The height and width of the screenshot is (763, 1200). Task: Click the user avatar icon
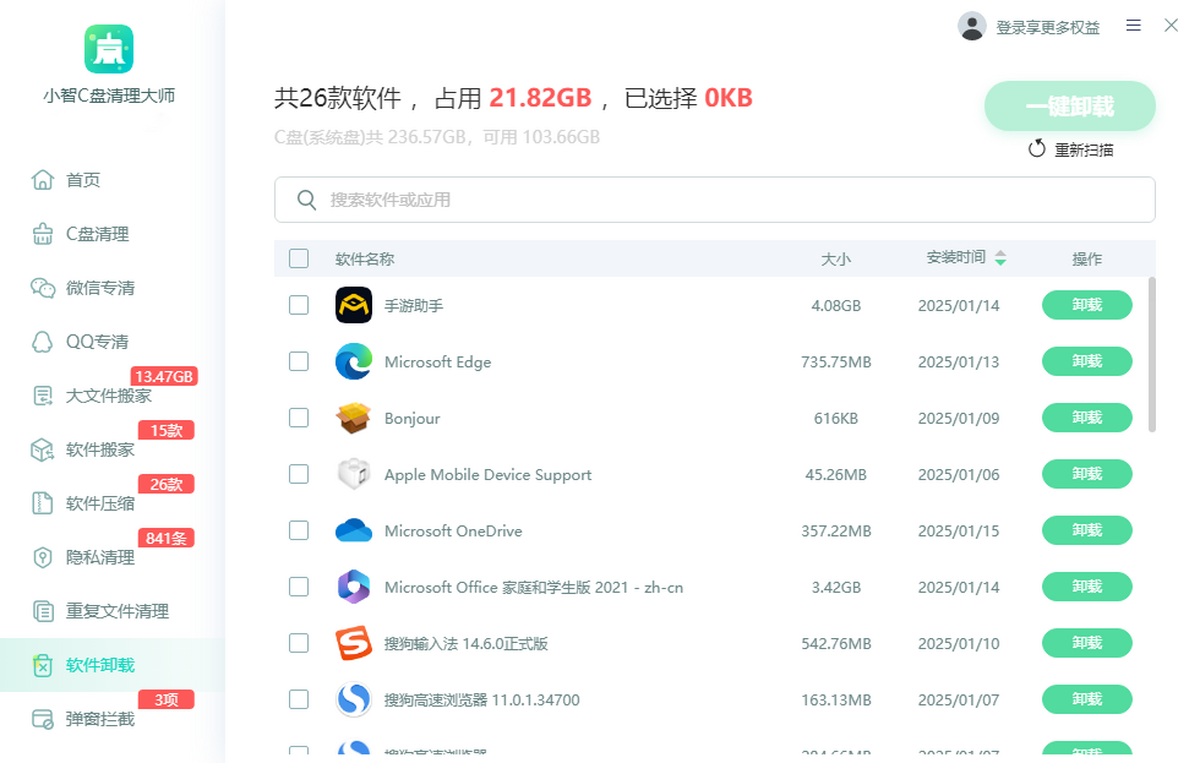(x=972, y=26)
